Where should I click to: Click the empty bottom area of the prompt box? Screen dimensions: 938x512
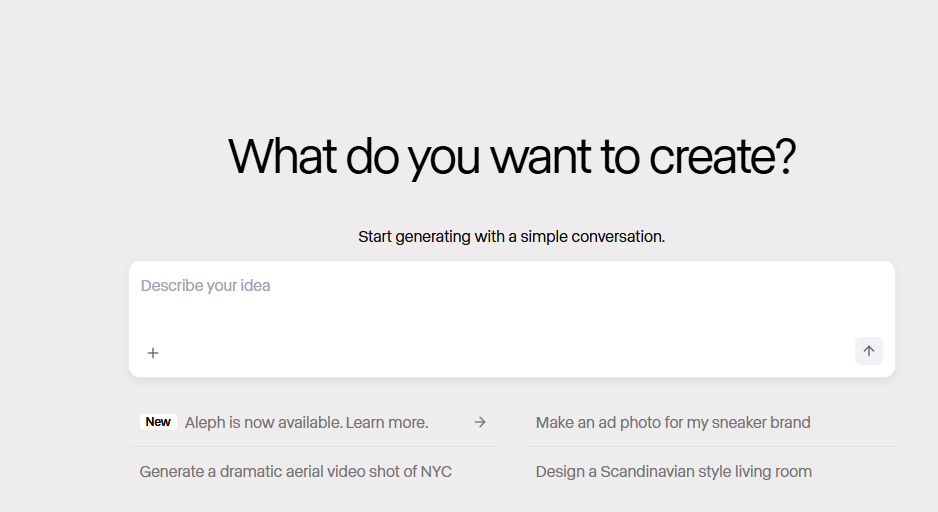[x=500, y=353]
